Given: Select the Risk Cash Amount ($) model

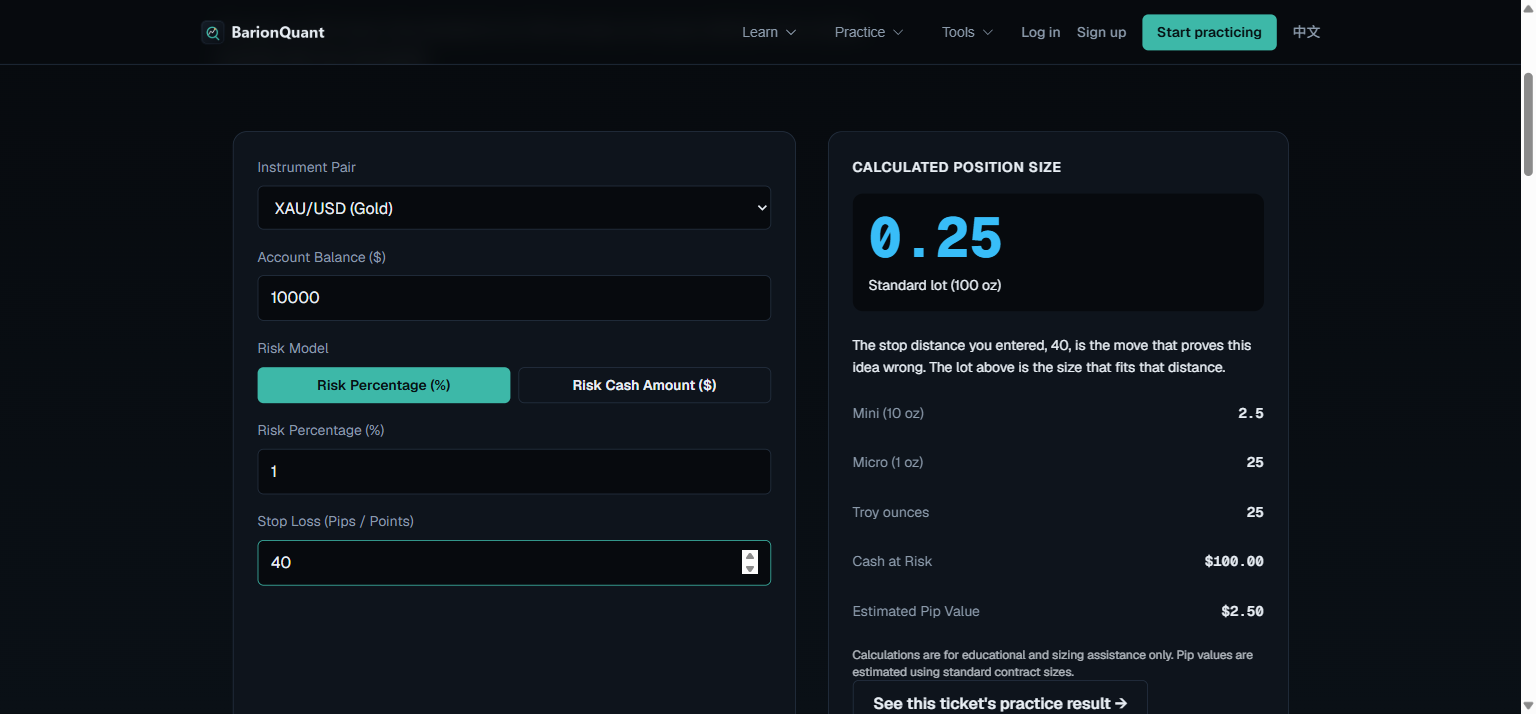Looking at the screenshot, I should 644,385.
